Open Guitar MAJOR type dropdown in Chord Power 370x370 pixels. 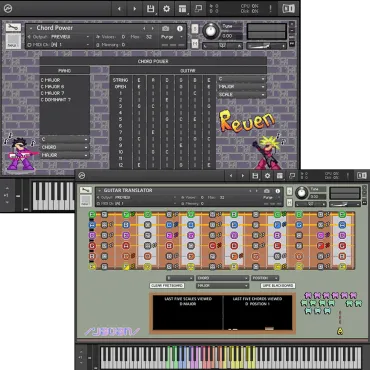[241, 87]
